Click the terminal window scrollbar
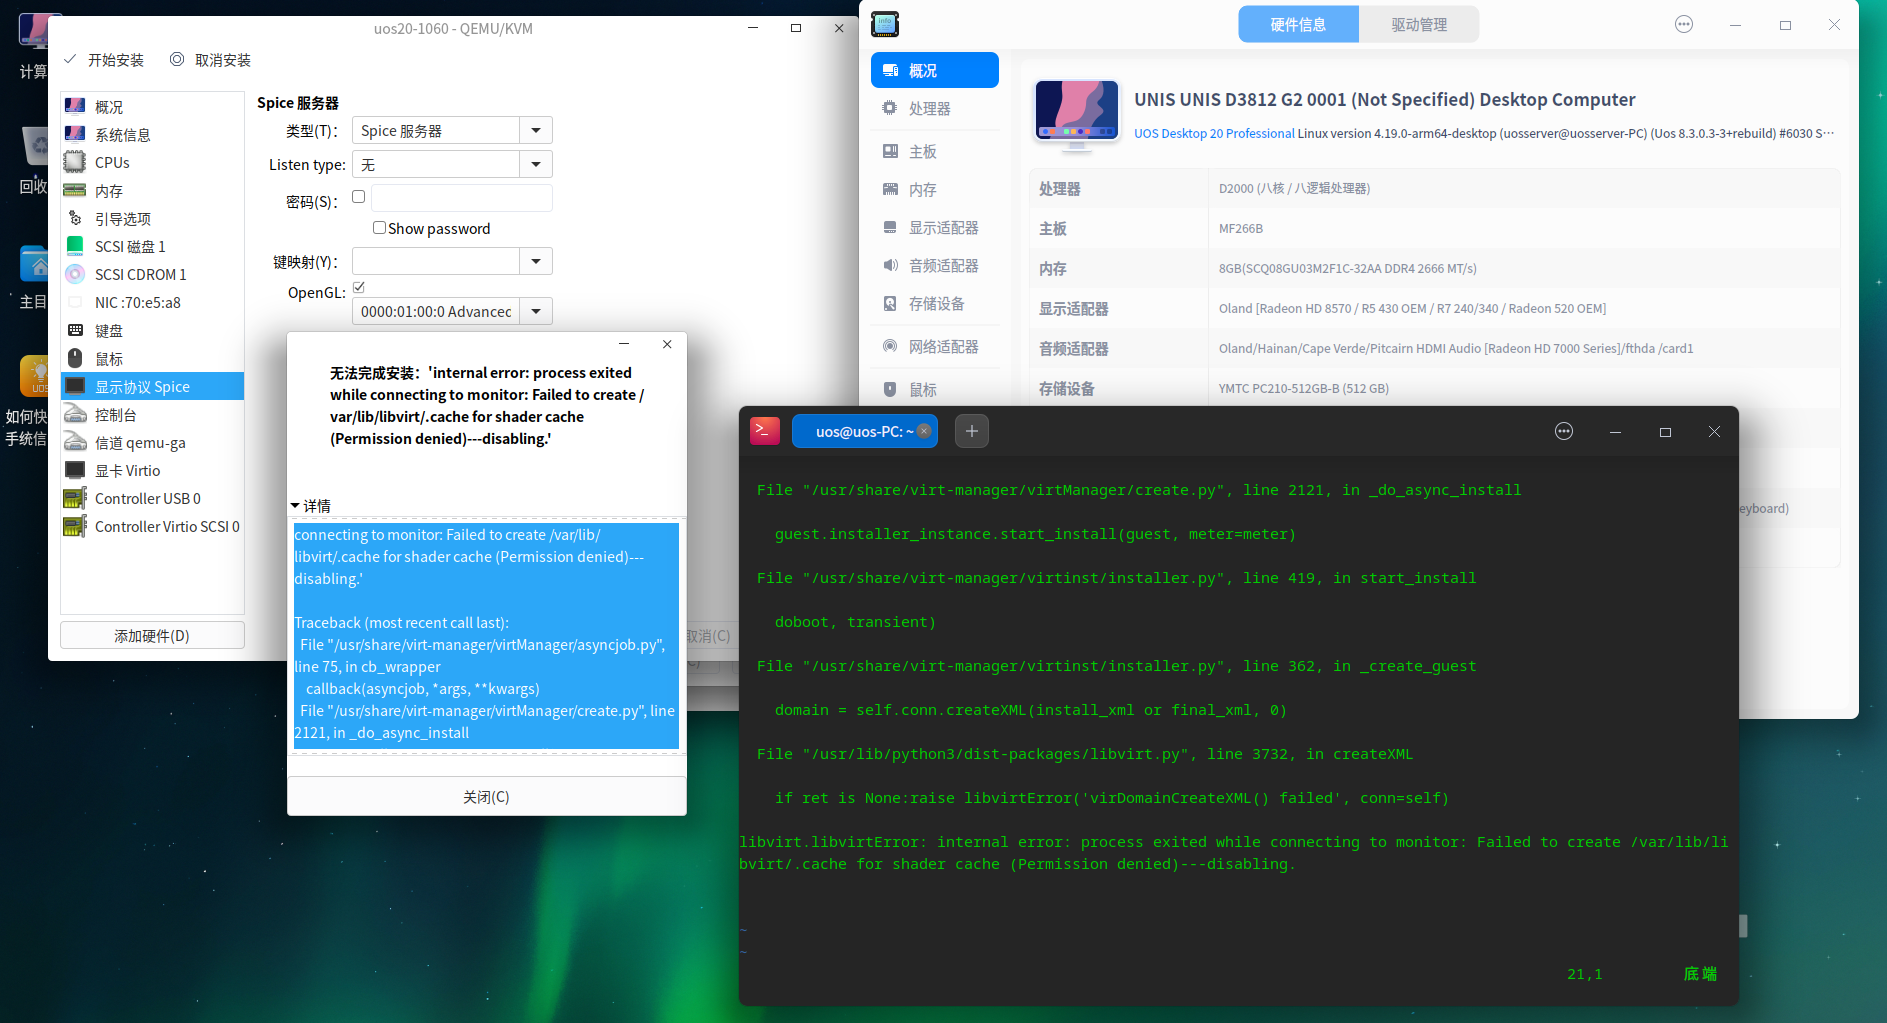 point(1745,925)
